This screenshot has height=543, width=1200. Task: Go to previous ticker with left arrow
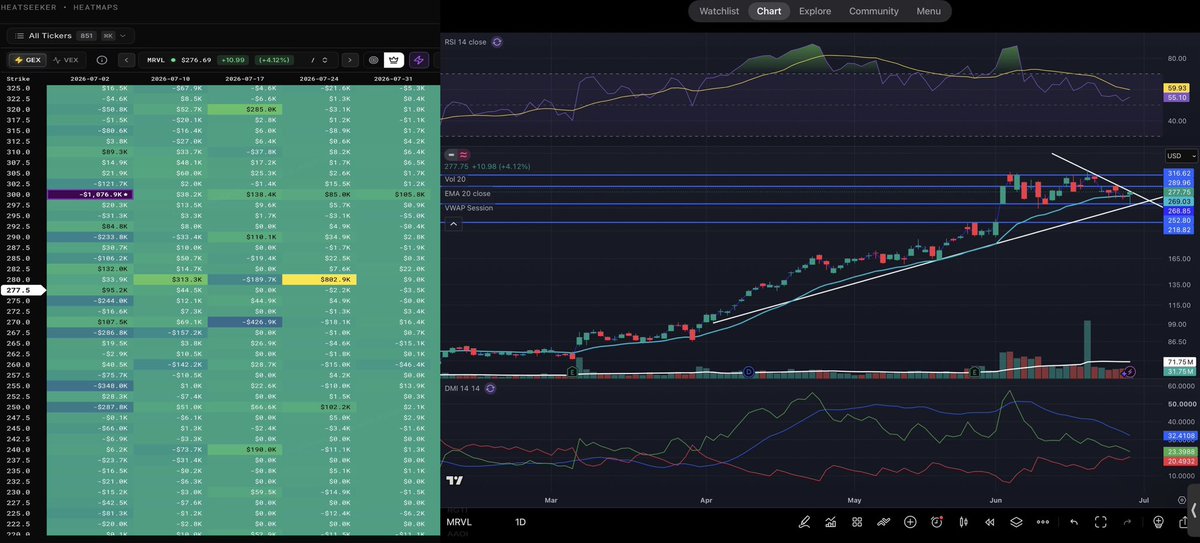tap(126, 60)
